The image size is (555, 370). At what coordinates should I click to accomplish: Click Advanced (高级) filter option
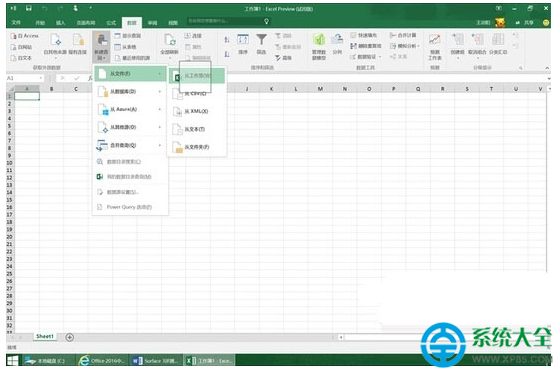coord(284,58)
